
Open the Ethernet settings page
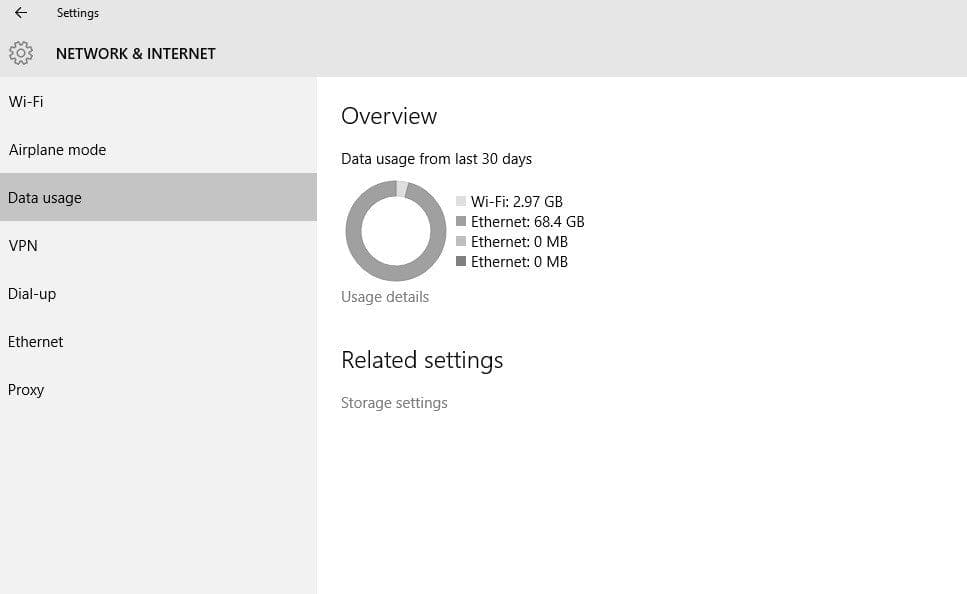[35, 341]
